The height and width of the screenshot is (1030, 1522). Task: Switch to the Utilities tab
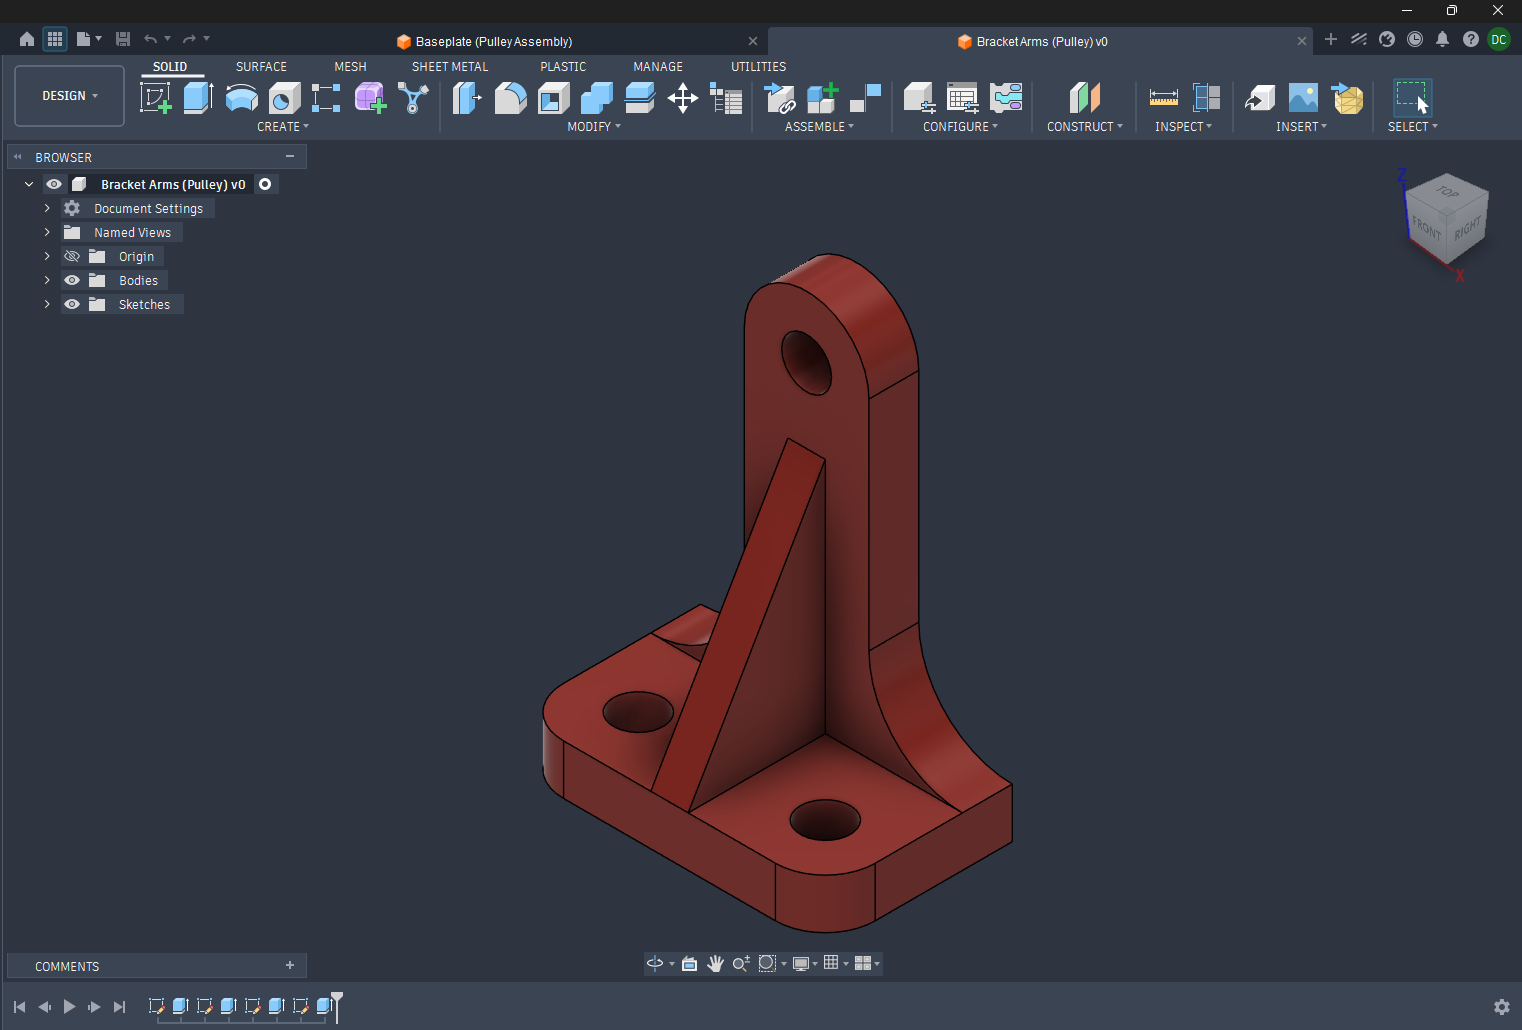click(758, 67)
